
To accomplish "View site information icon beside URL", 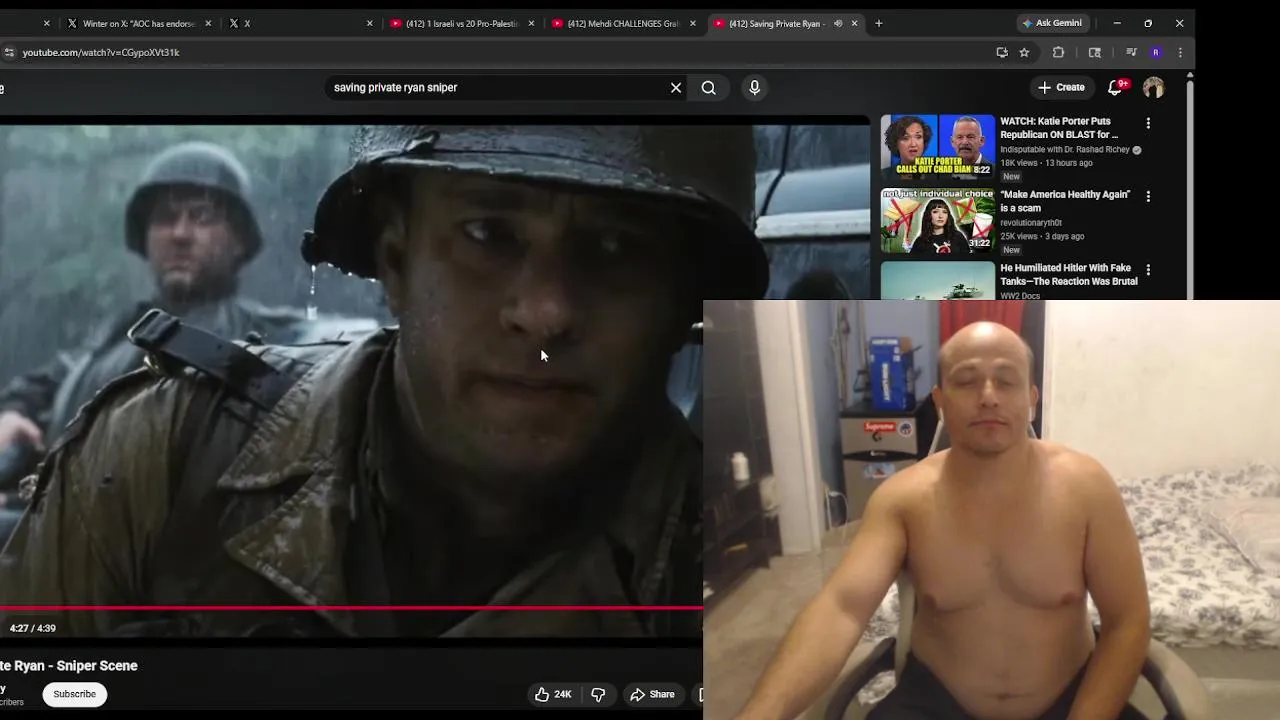I will pos(9,52).
